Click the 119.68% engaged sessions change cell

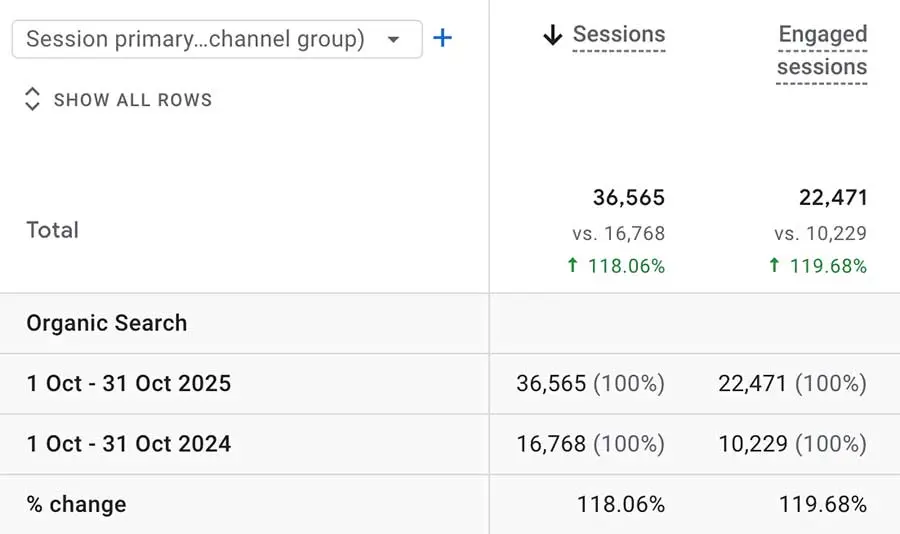(x=823, y=504)
